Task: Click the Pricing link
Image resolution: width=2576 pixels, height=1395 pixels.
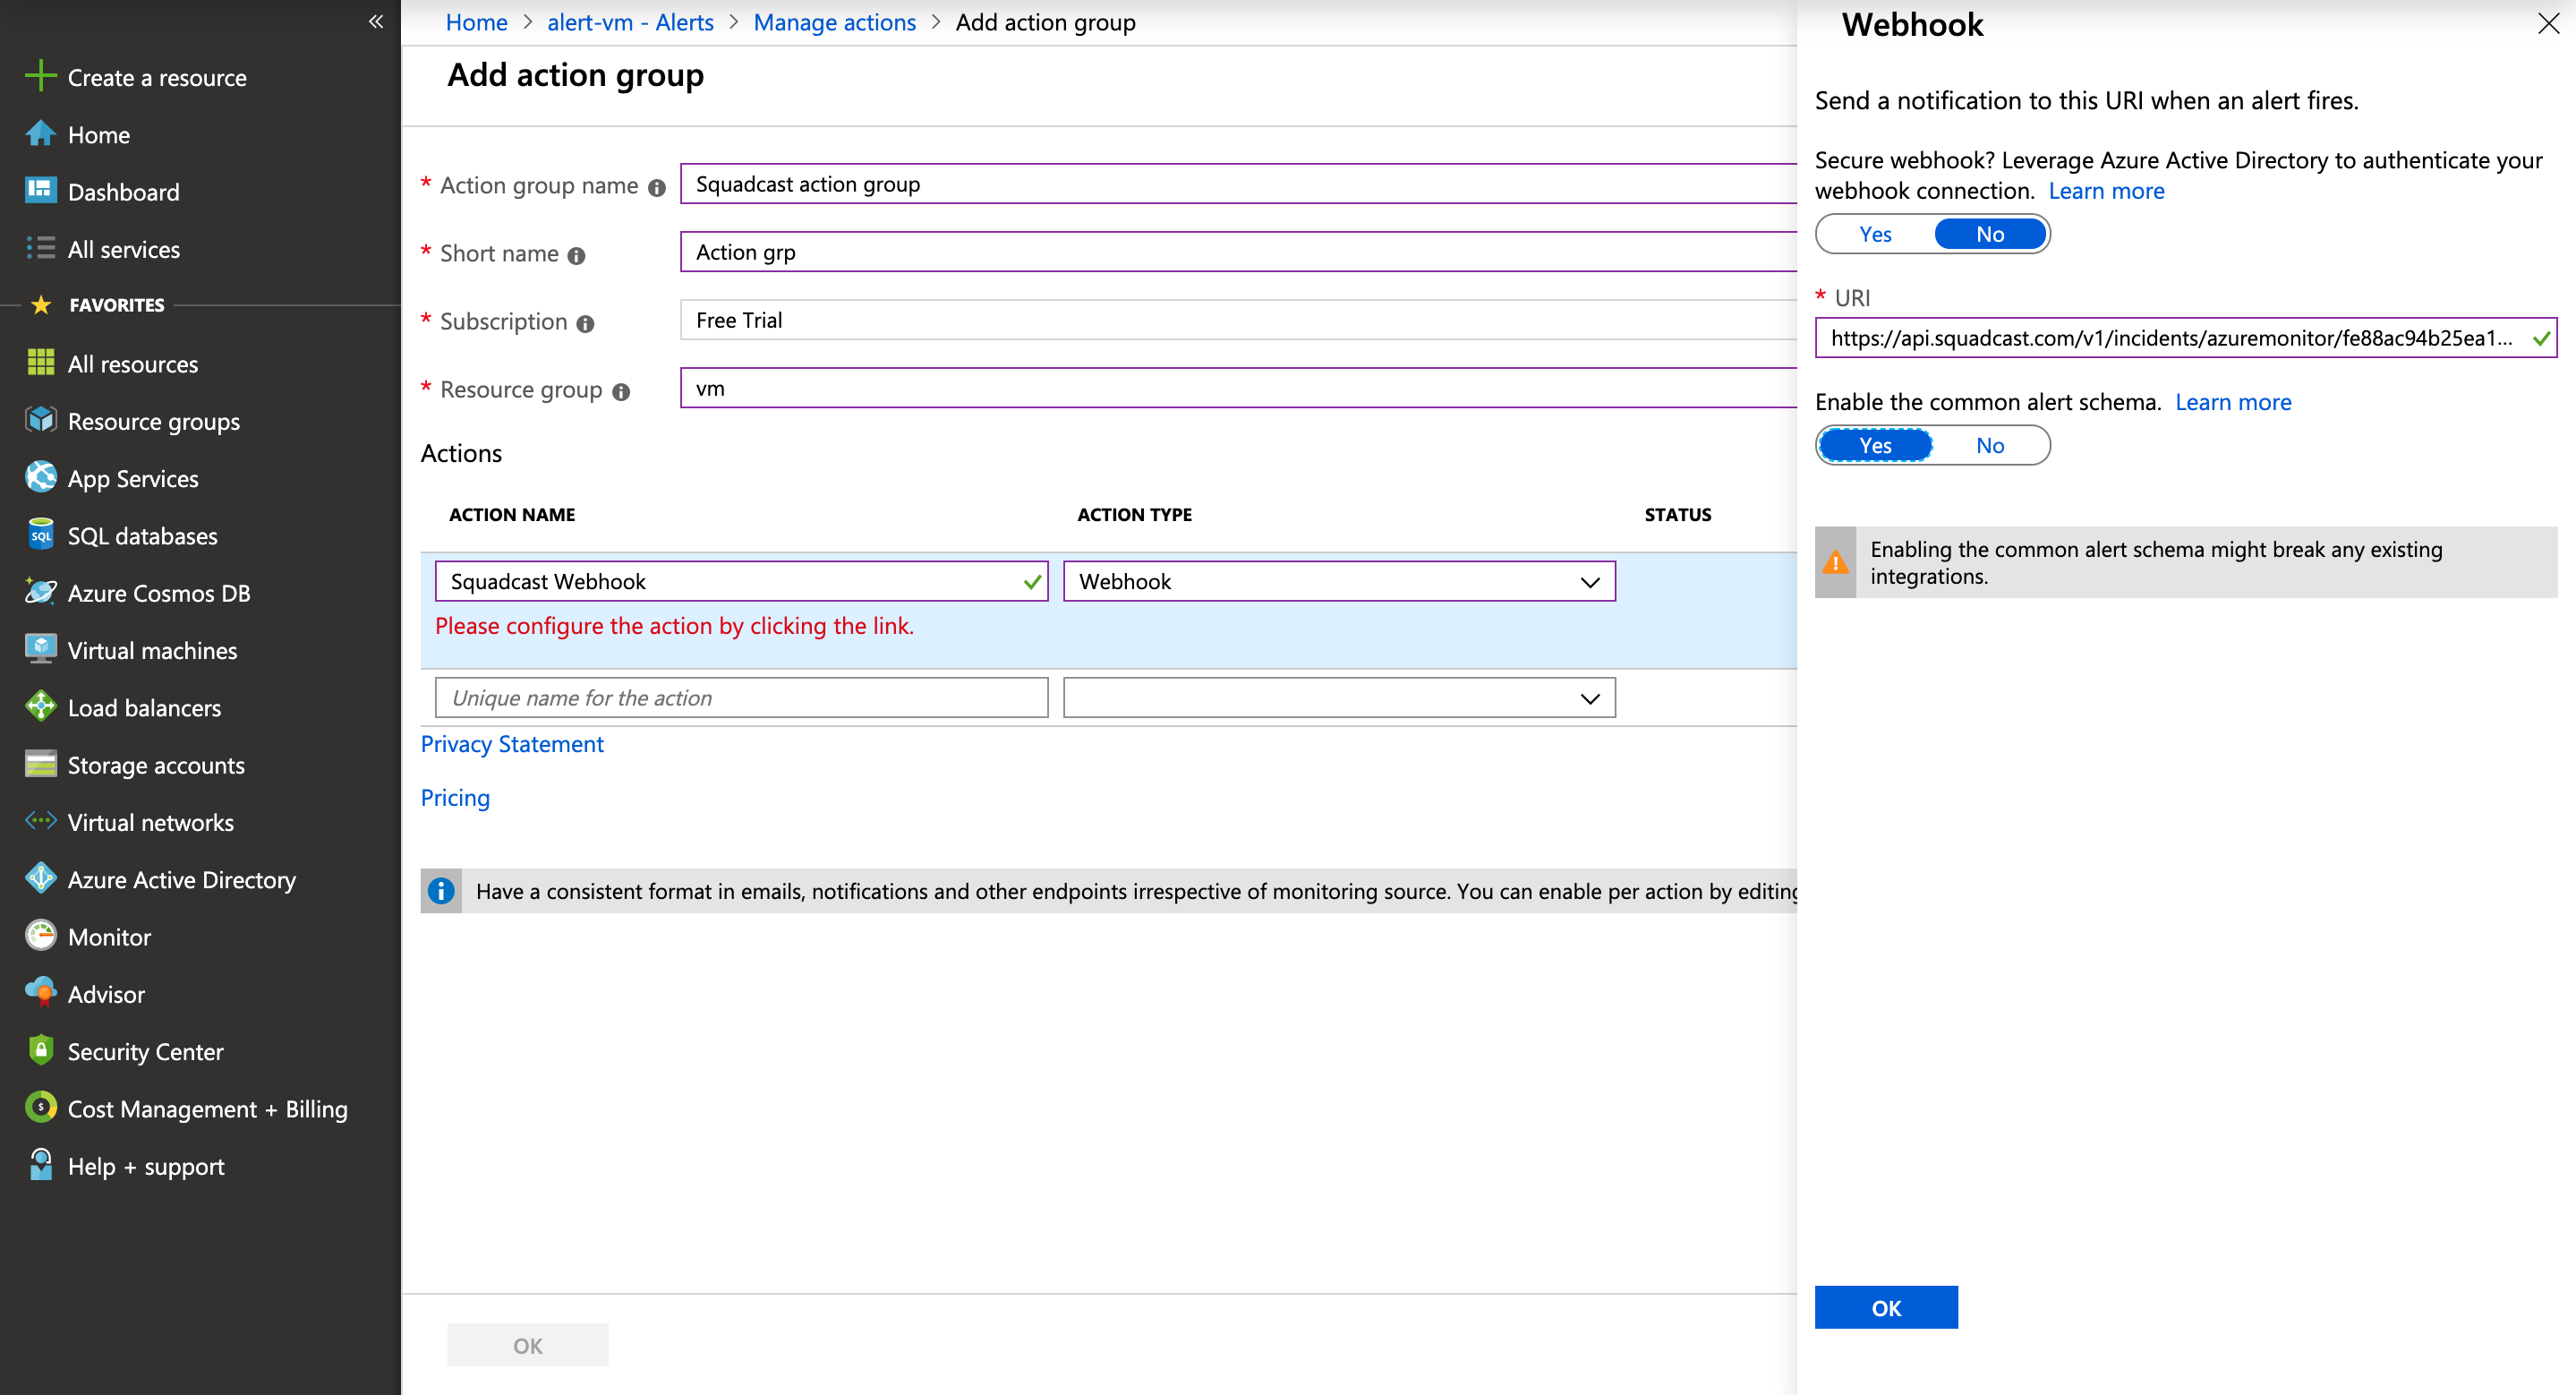Action: pyautogui.click(x=455, y=798)
